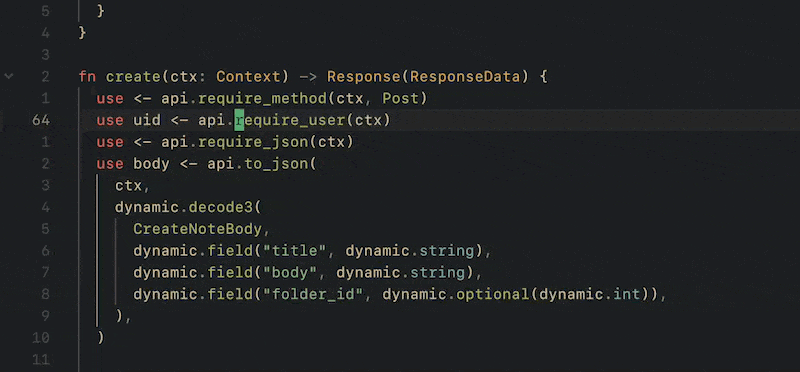800x372 pixels.
Task: Click CreateNoteBody constructor name
Action: (197, 229)
